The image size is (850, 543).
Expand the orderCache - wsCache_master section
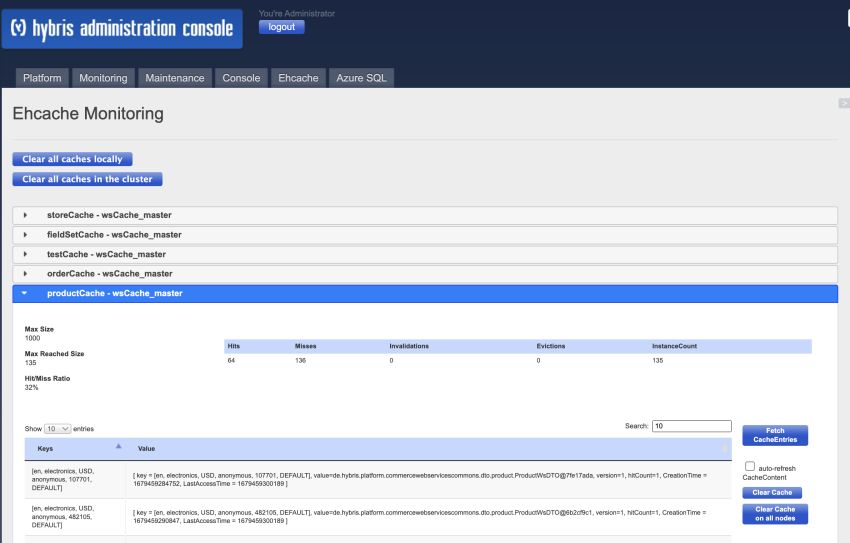point(425,274)
